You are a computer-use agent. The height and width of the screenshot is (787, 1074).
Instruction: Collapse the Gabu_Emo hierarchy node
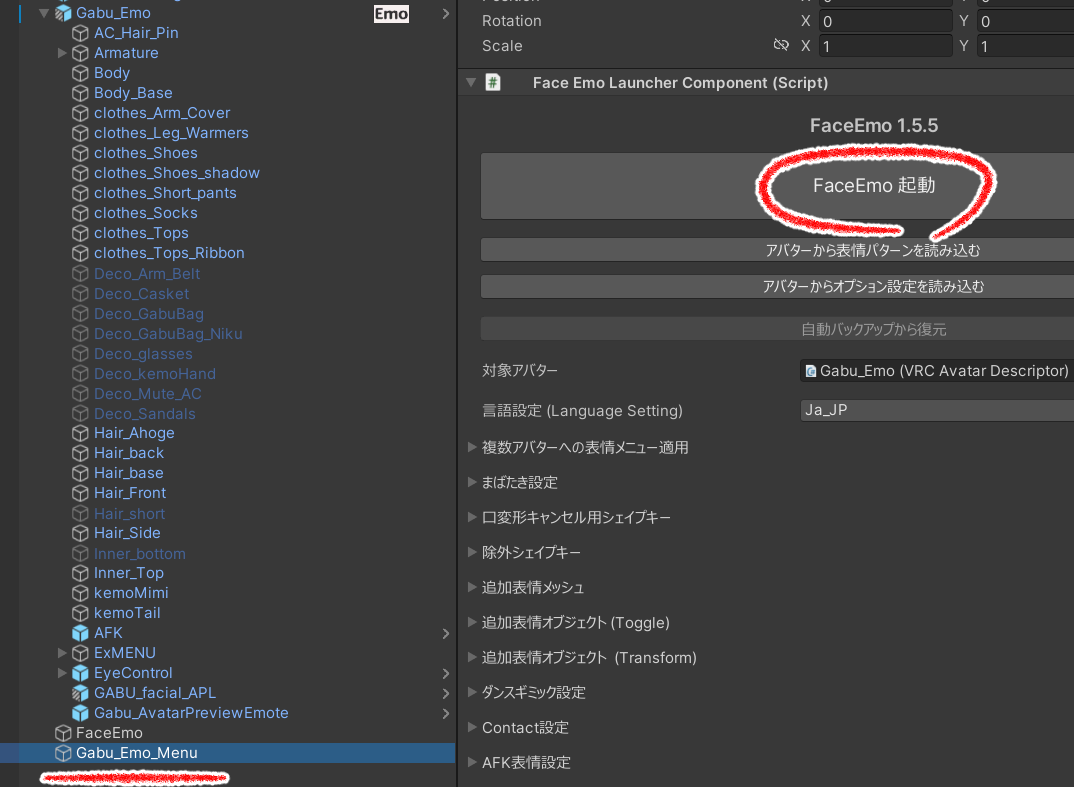[44, 13]
